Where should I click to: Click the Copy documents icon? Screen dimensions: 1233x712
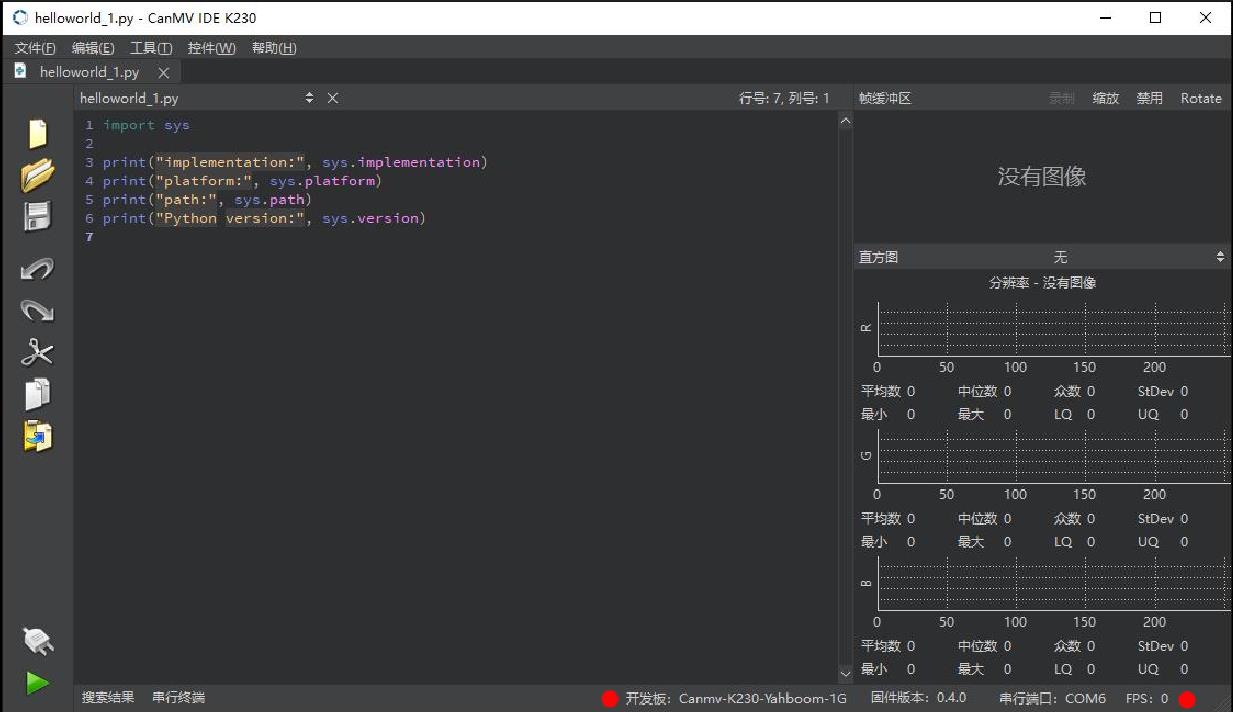pos(37,394)
